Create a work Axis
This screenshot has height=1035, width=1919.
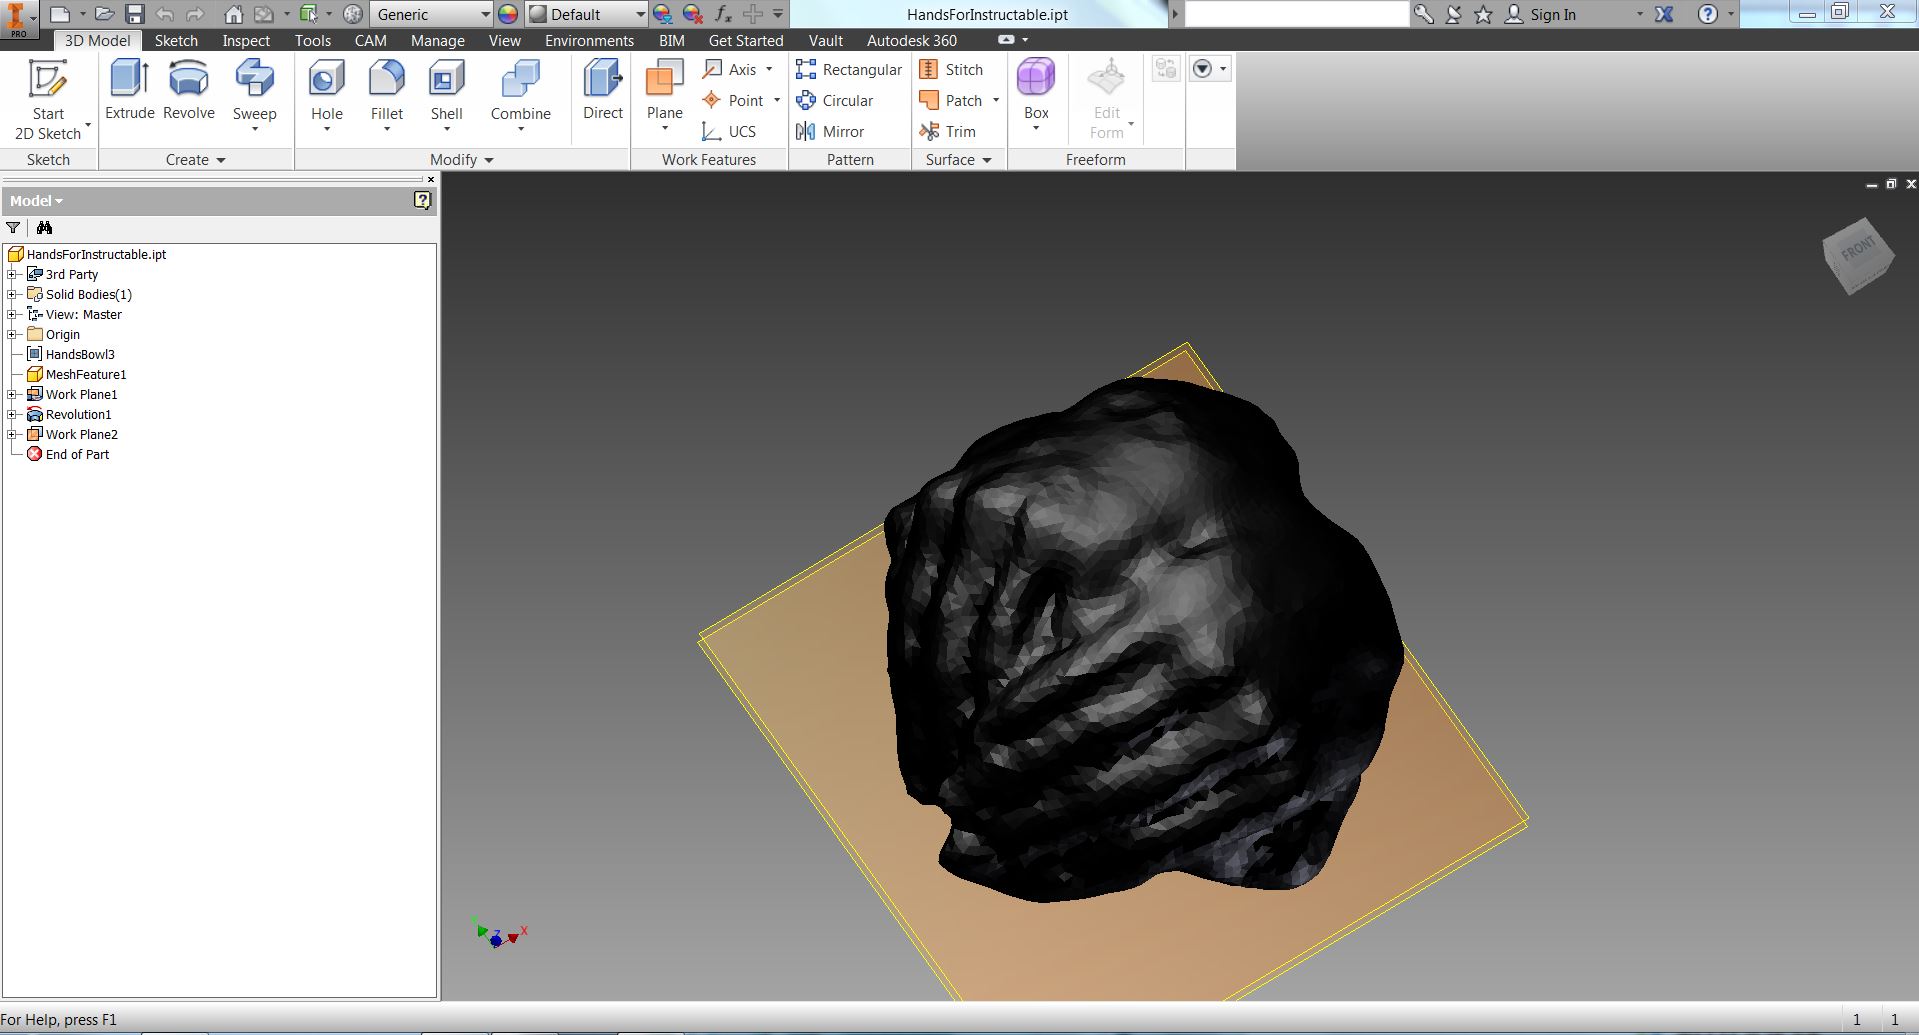tap(737, 69)
